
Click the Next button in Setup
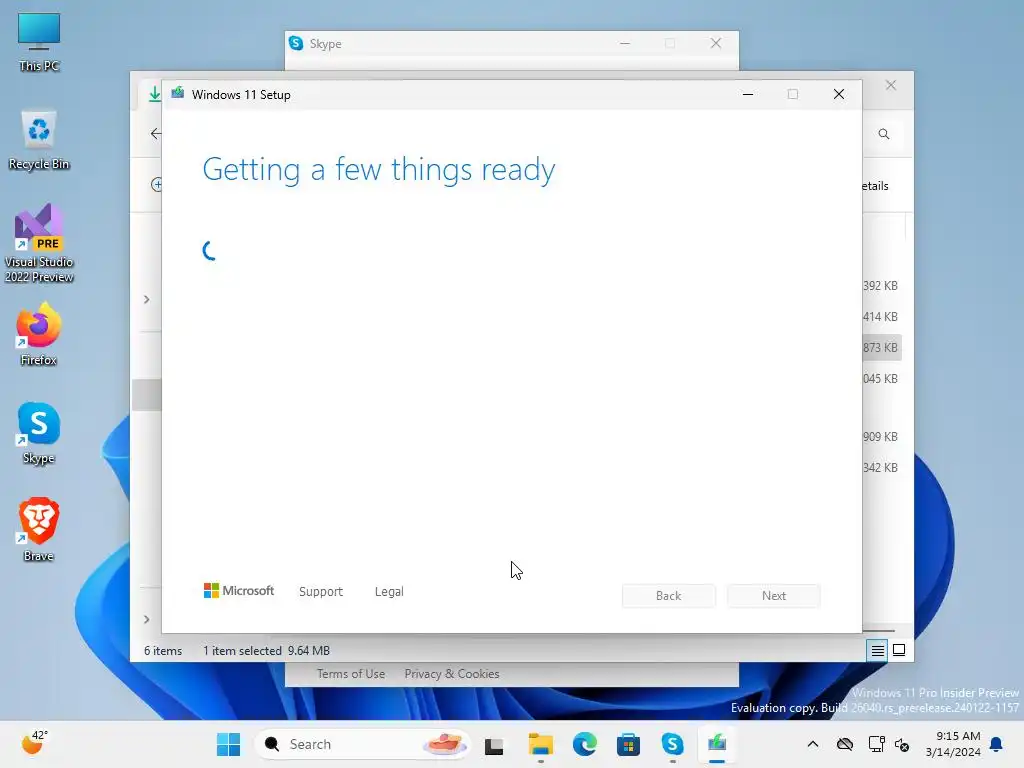774,596
